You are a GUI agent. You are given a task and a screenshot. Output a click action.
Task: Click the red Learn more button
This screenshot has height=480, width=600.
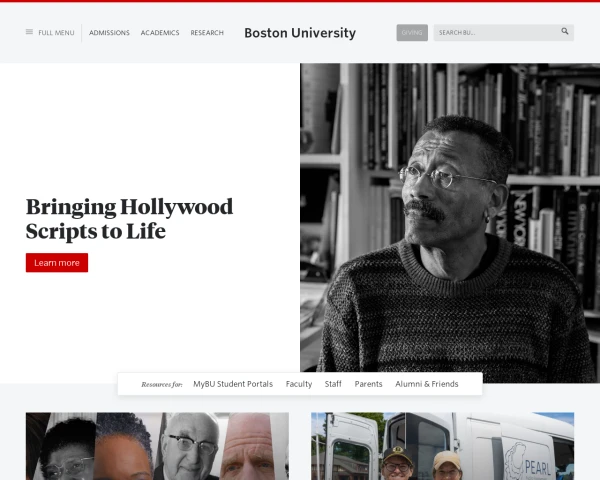pyautogui.click(x=57, y=263)
